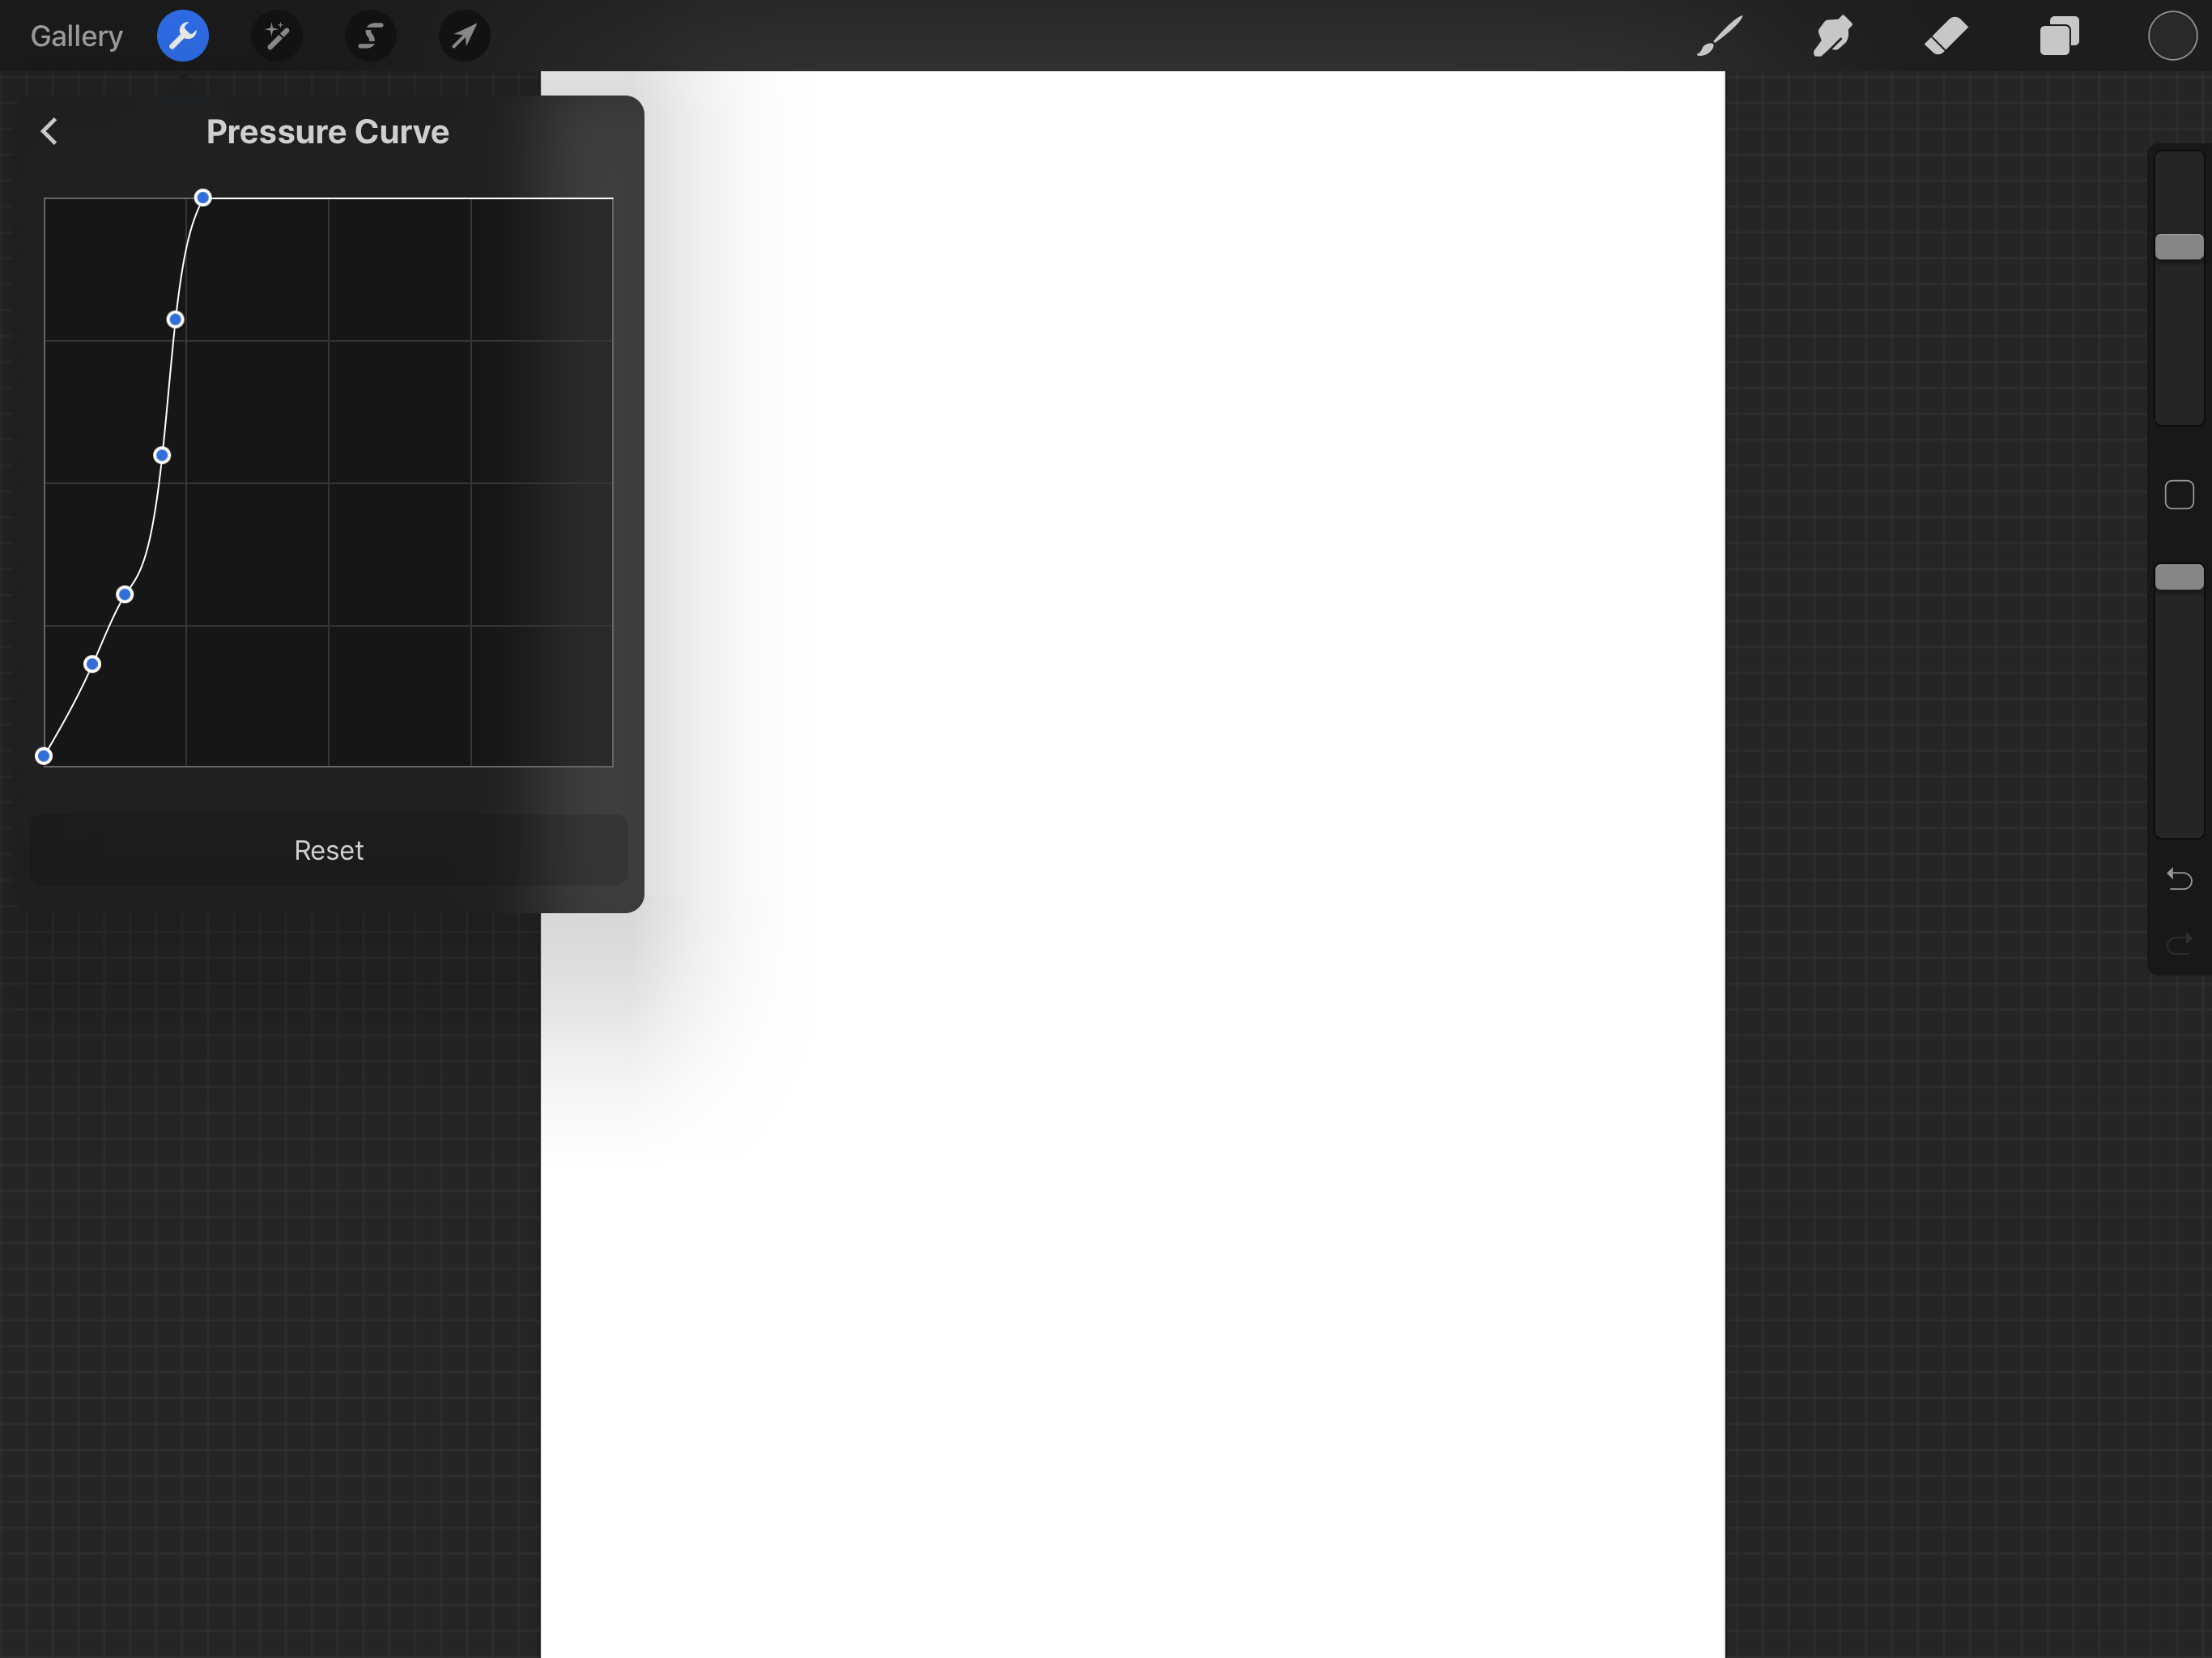Reset the pressure curve
Screen dimensions: 2212x1658
pos(329,850)
